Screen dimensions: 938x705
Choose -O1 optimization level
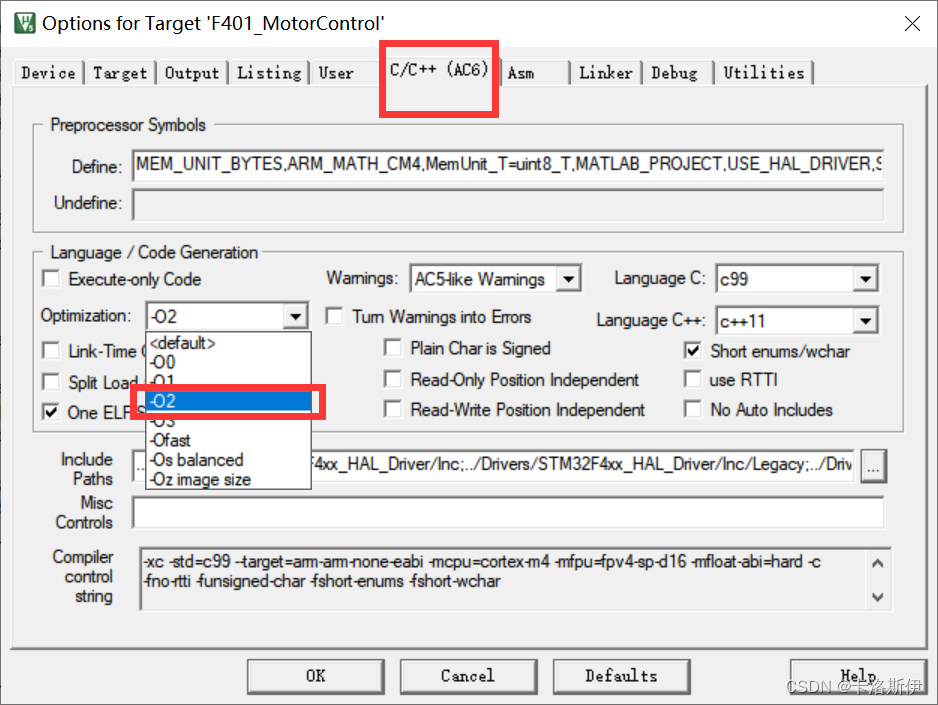click(229, 380)
